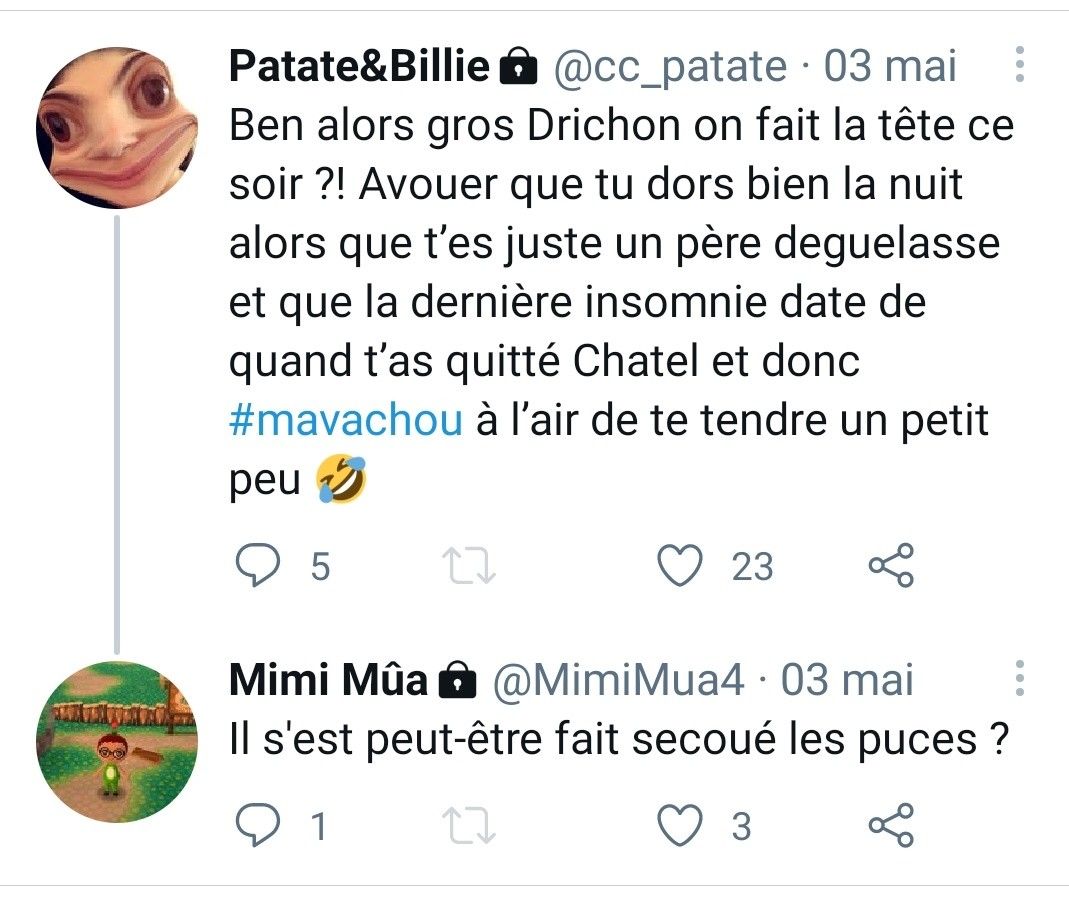Open the @cc_patate handle
This screenshot has height=908, width=1069.
click(669, 67)
